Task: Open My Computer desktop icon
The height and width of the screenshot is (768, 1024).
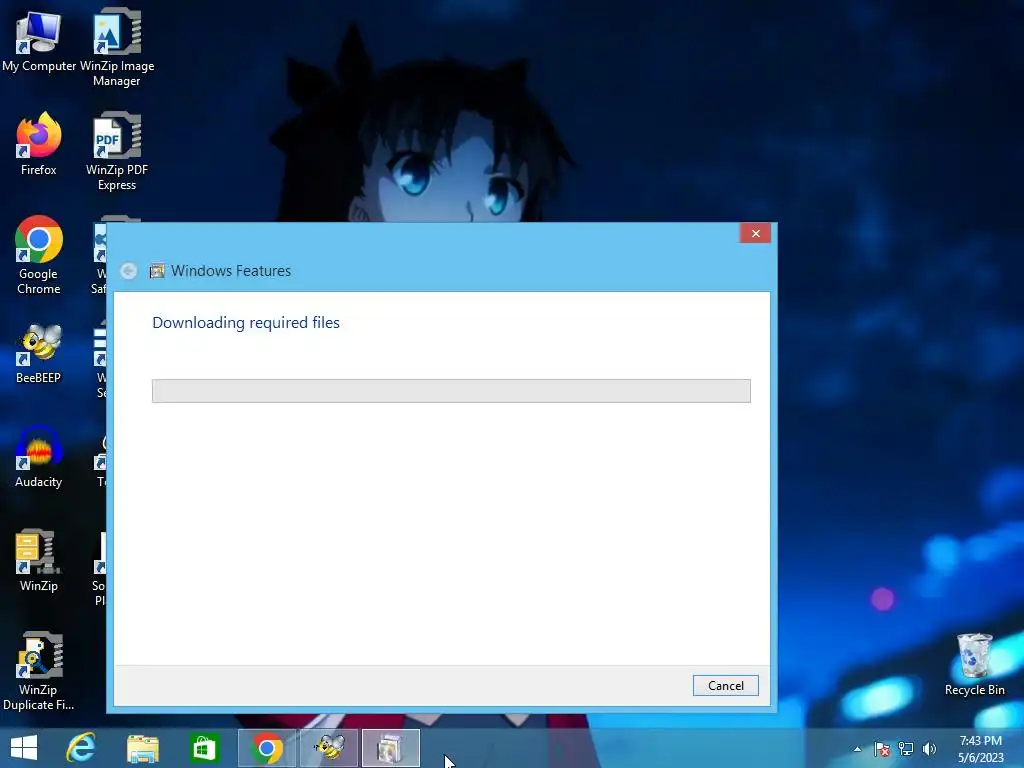Action: pos(39,40)
